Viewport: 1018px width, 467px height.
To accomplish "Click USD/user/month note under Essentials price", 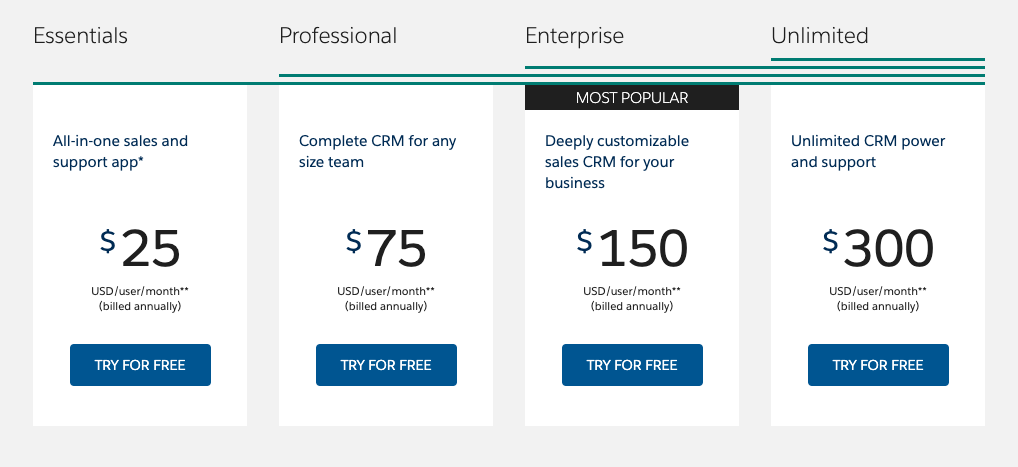I will tap(140, 291).
